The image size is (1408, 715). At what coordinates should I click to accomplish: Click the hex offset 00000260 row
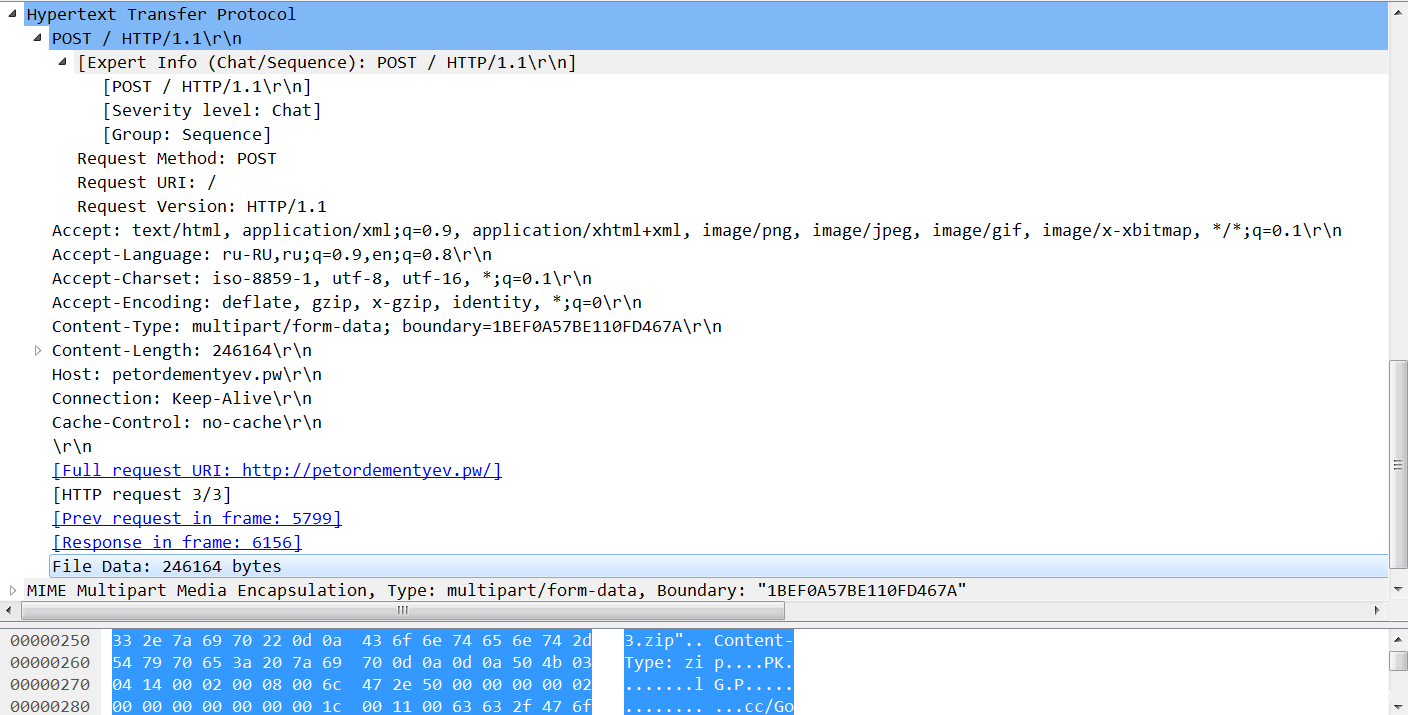[x=50, y=662]
